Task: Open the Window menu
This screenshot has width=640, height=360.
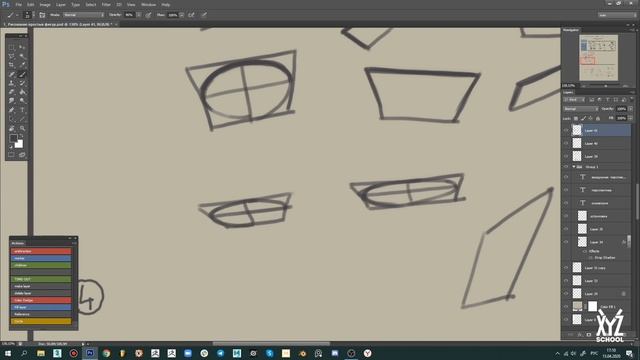Action: coord(148,4)
